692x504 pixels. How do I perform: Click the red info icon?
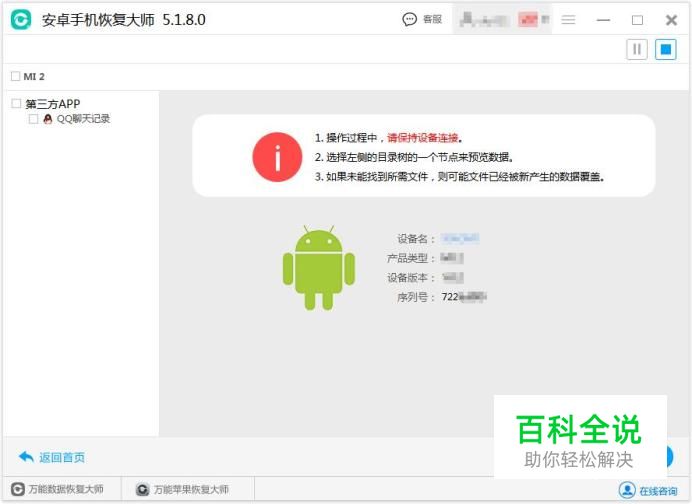[x=277, y=157]
